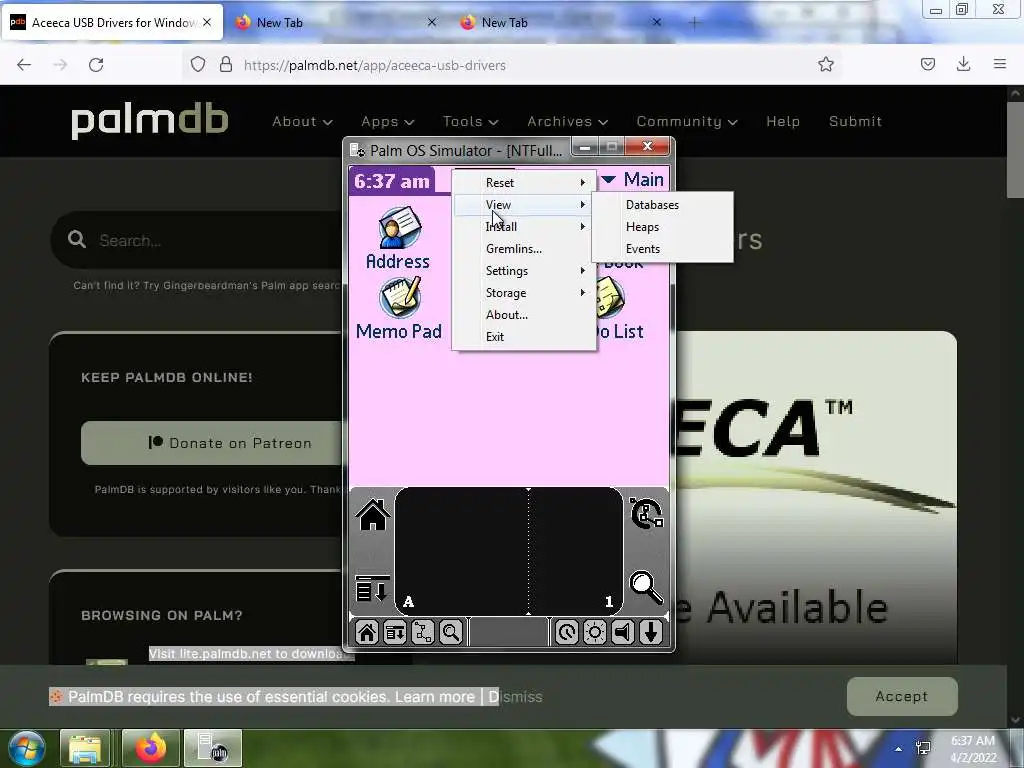Open the Address app in Palm Simulator
The width and height of the screenshot is (1024, 768).
398,238
